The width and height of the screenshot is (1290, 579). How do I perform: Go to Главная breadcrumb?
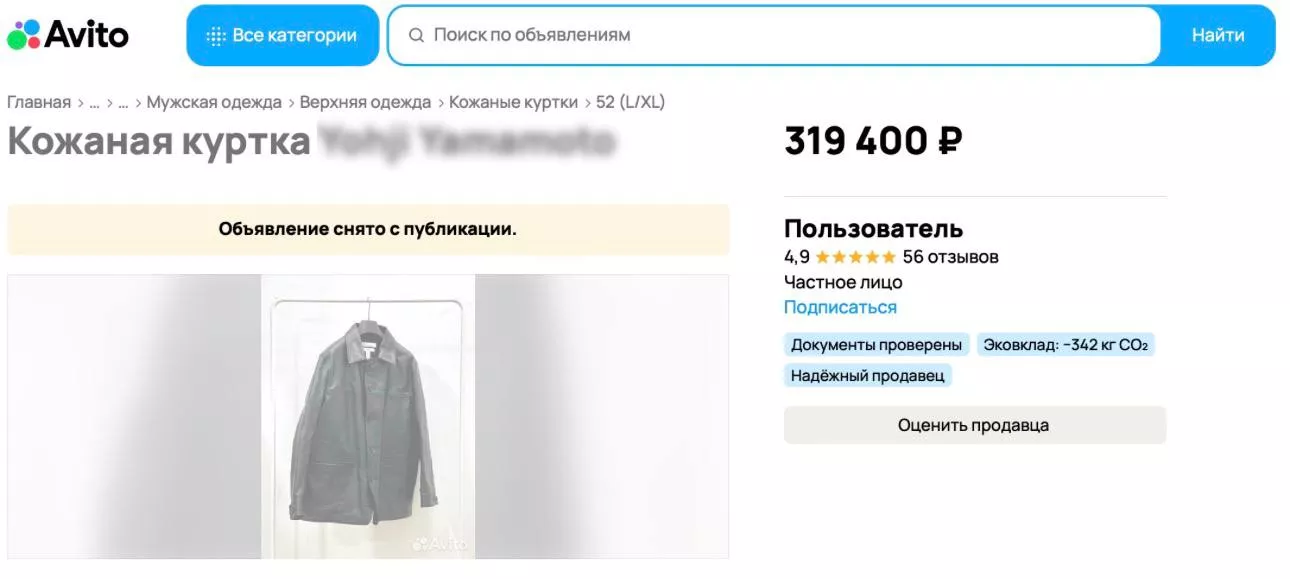coord(39,102)
